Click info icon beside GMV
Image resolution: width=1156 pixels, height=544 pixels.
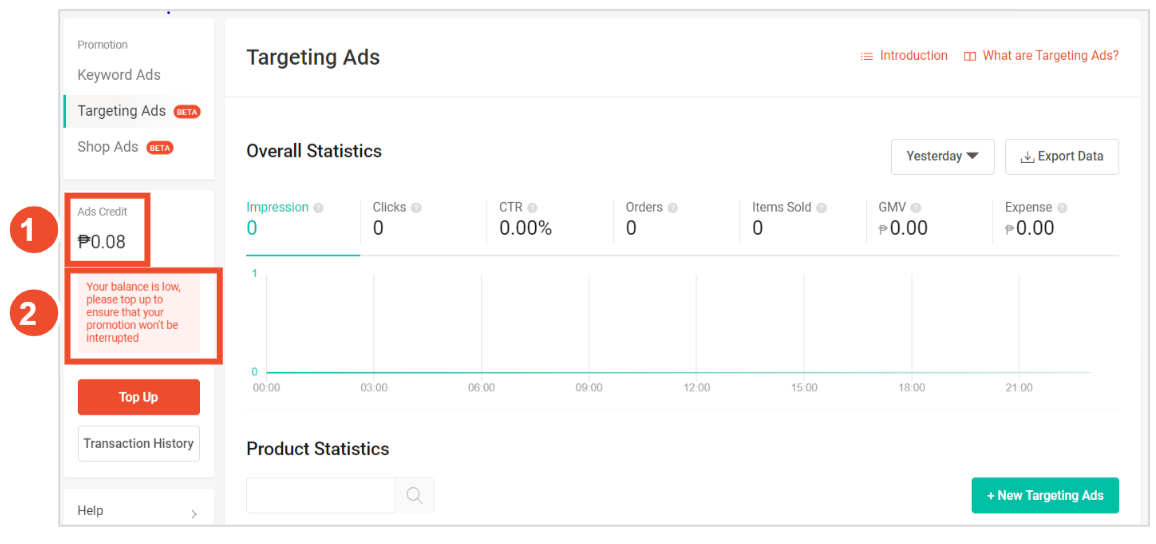[x=915, y=208]
